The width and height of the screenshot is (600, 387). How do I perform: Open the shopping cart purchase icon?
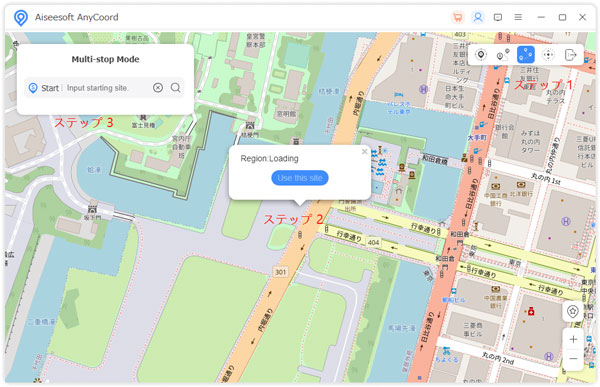pyautogui.click(x=457, y=17)
